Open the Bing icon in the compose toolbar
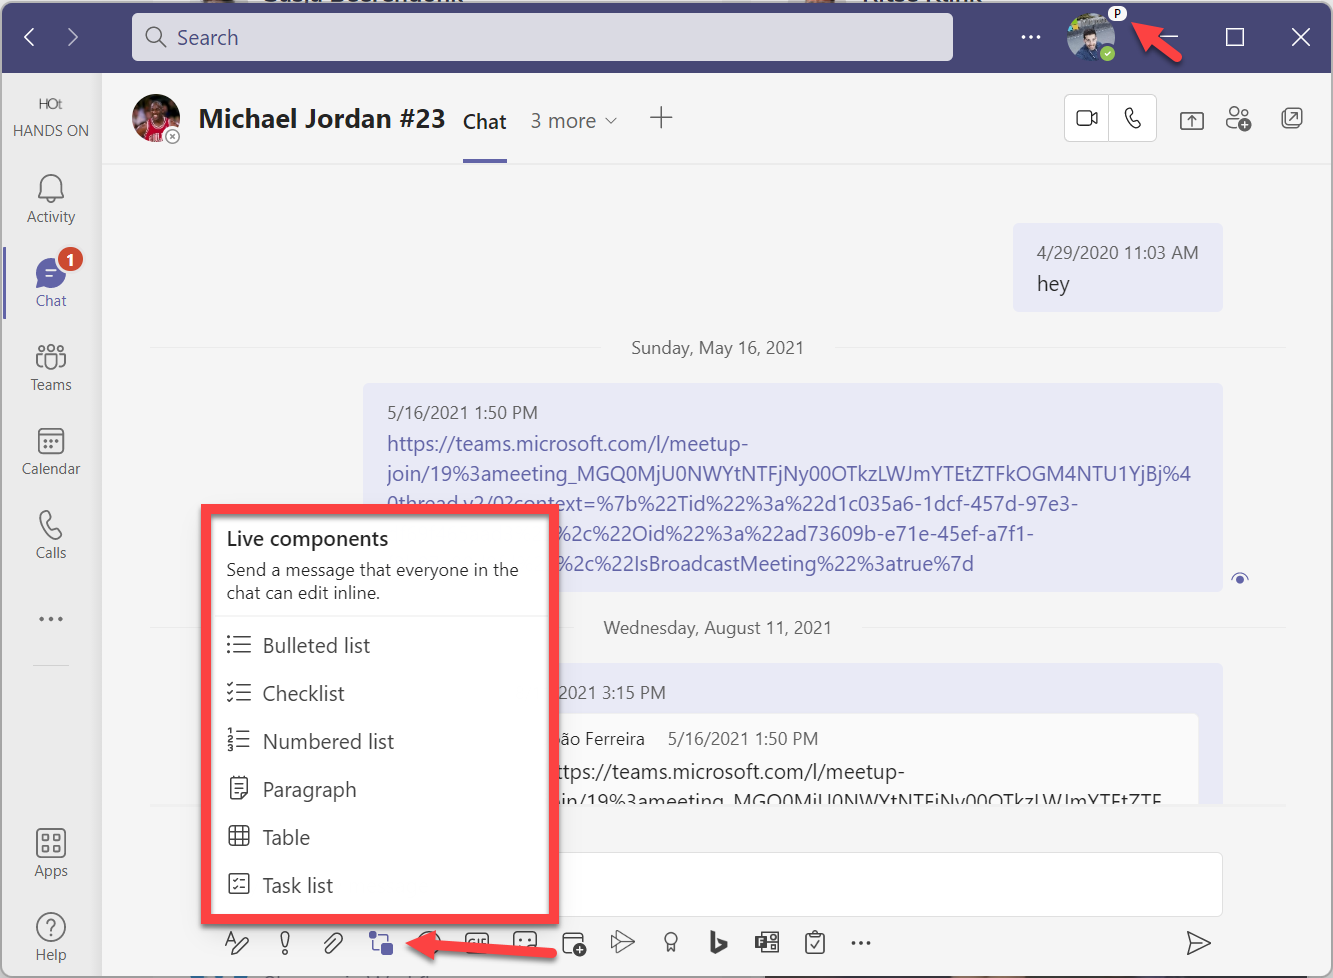The height and width of the screenshot is (978, 1333). [x=718, y=942]
